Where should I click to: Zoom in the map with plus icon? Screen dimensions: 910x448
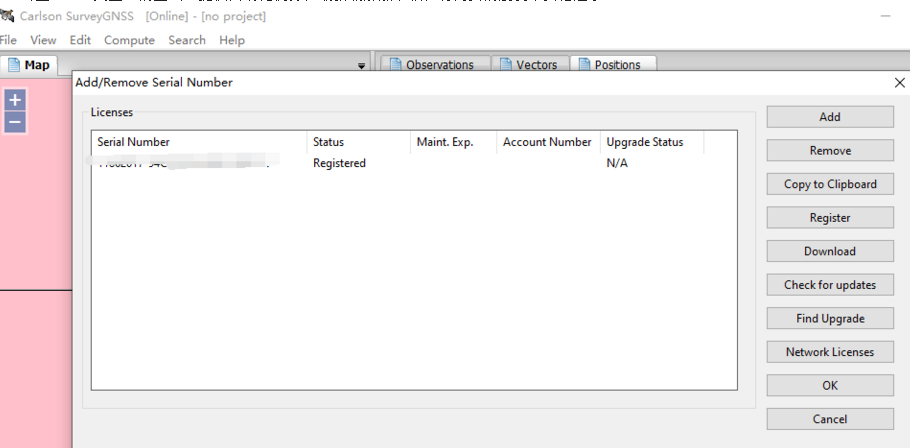(x=15, y=100)
